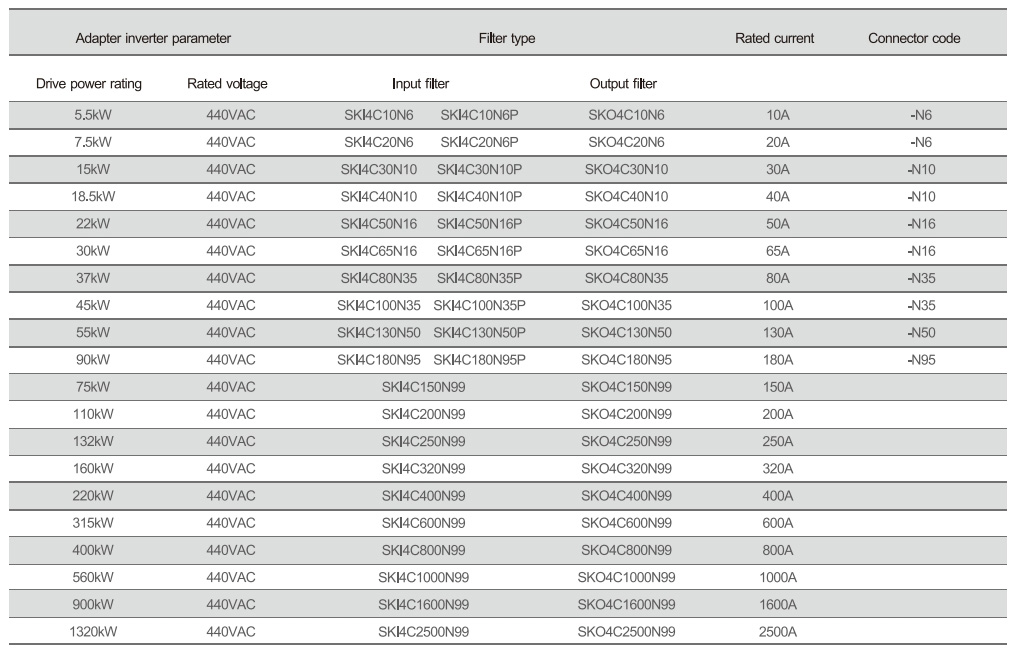Click output filter SKO4C30N10
The width and height of the screenshot is (1018, 656).
627,170
